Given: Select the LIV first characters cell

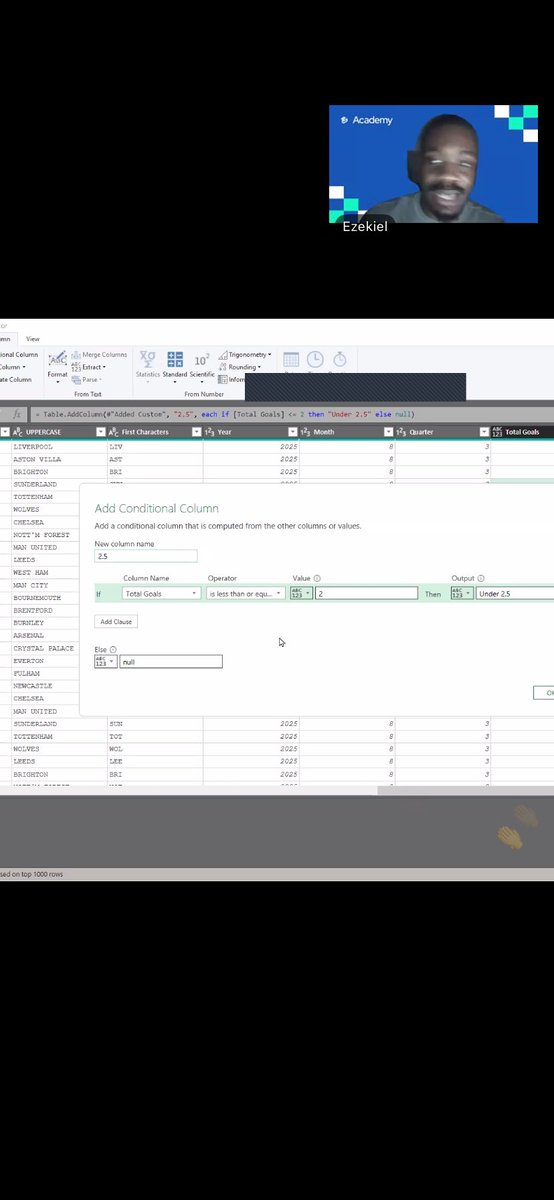Looking at the screenshot, I should click(x=154, y=446).
